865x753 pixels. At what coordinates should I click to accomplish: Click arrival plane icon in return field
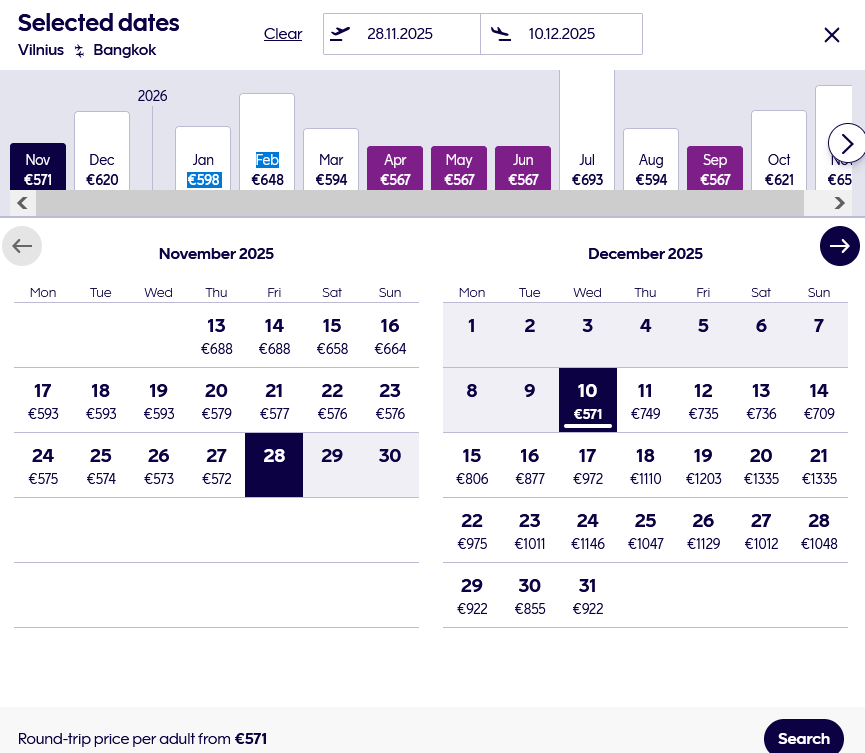click(502, 34)
